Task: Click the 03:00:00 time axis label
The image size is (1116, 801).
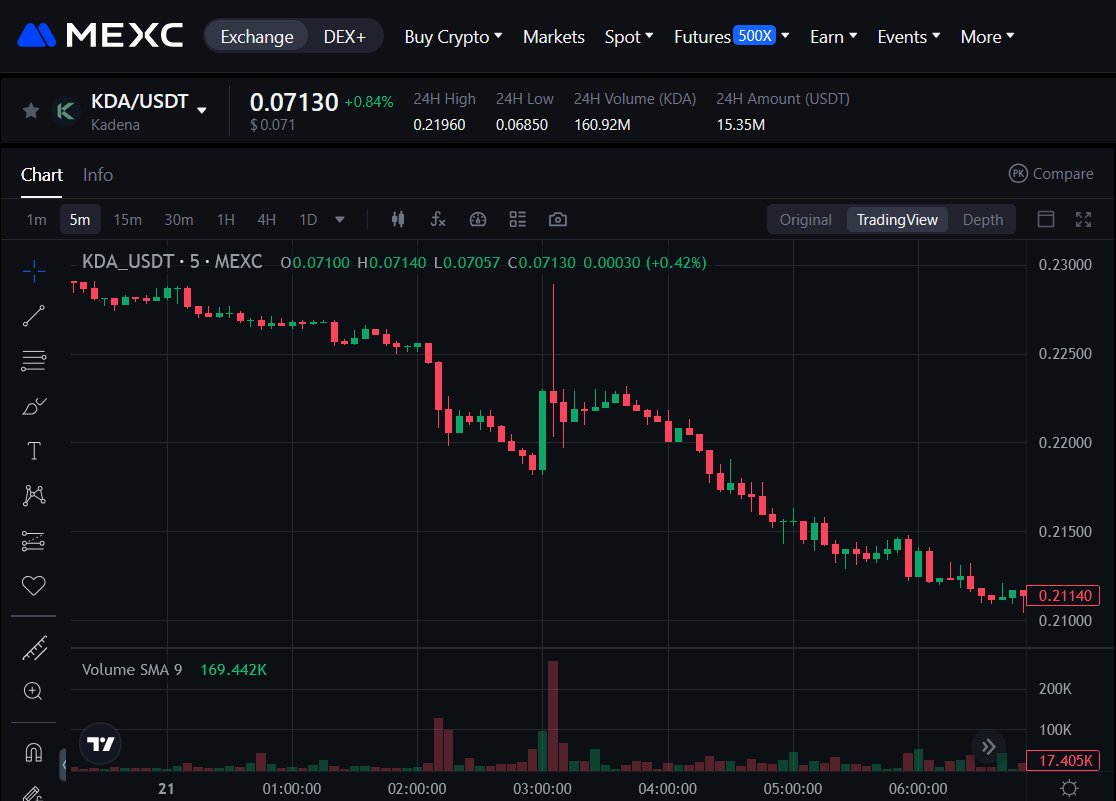Action: (x=542, y=788)
